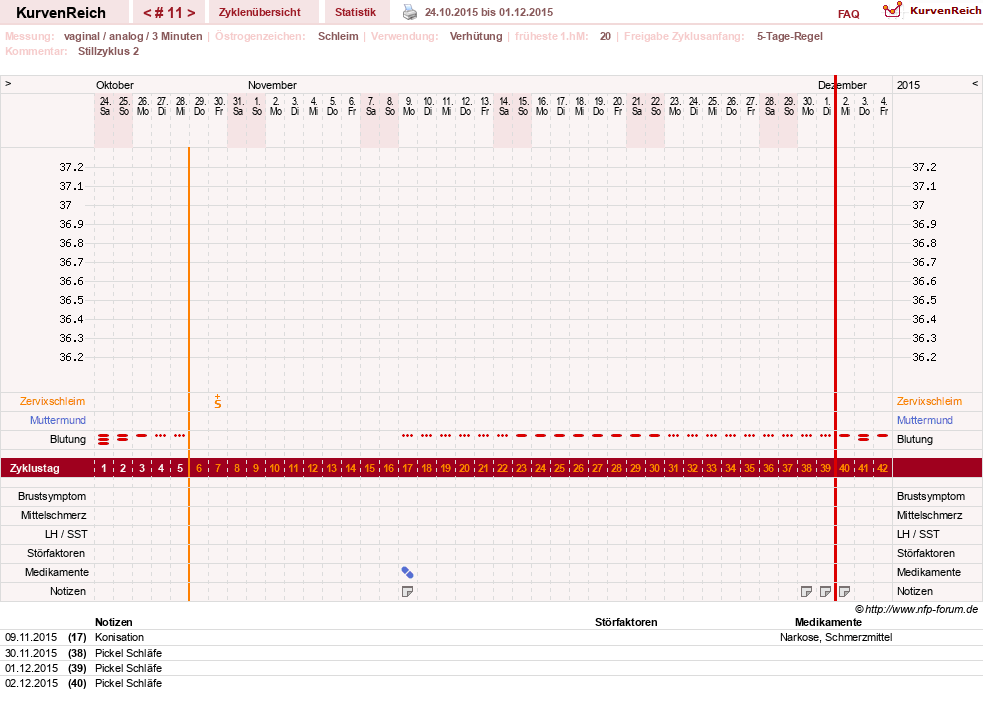
Task: Select cycle day 17 in the Zyklustag bar
Action: 407,468
